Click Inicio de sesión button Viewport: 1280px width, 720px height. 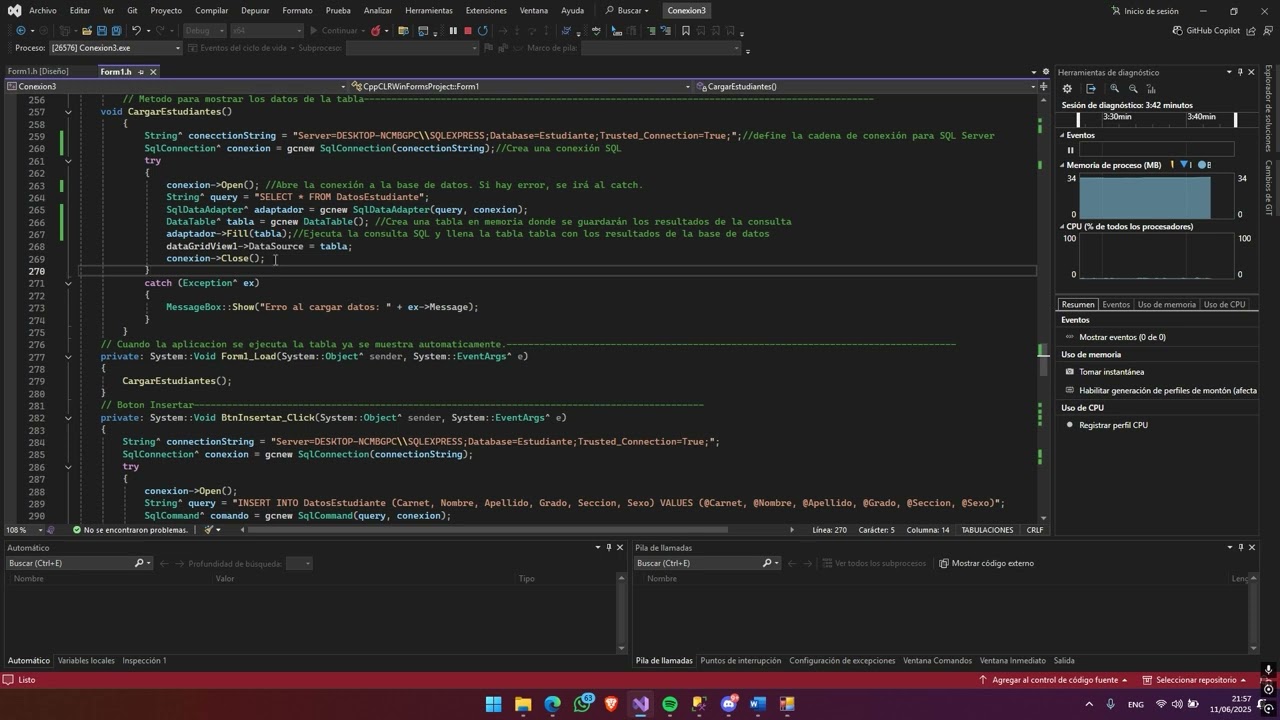[x=1144, y=11]
